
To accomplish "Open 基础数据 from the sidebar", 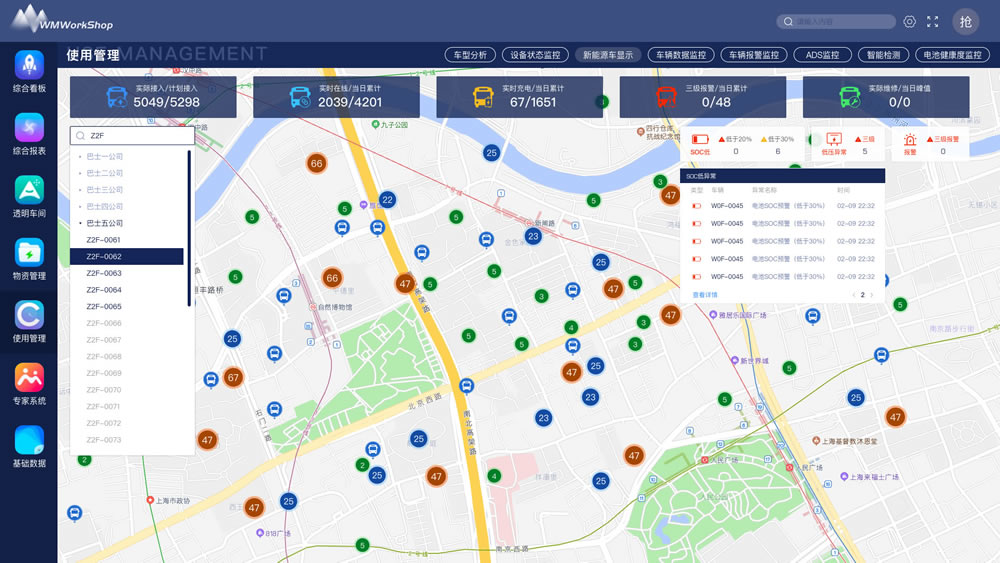I will pyautogui.click(x=29, y=441).
